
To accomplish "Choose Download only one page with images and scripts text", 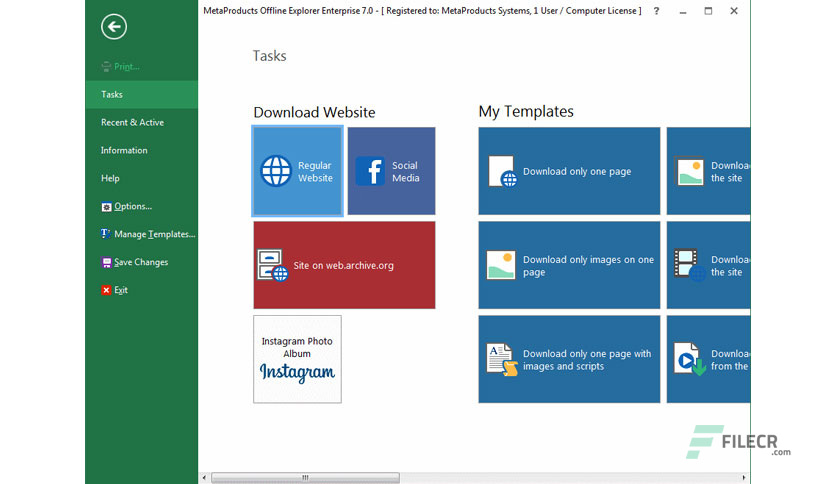I will coord(587,360).
